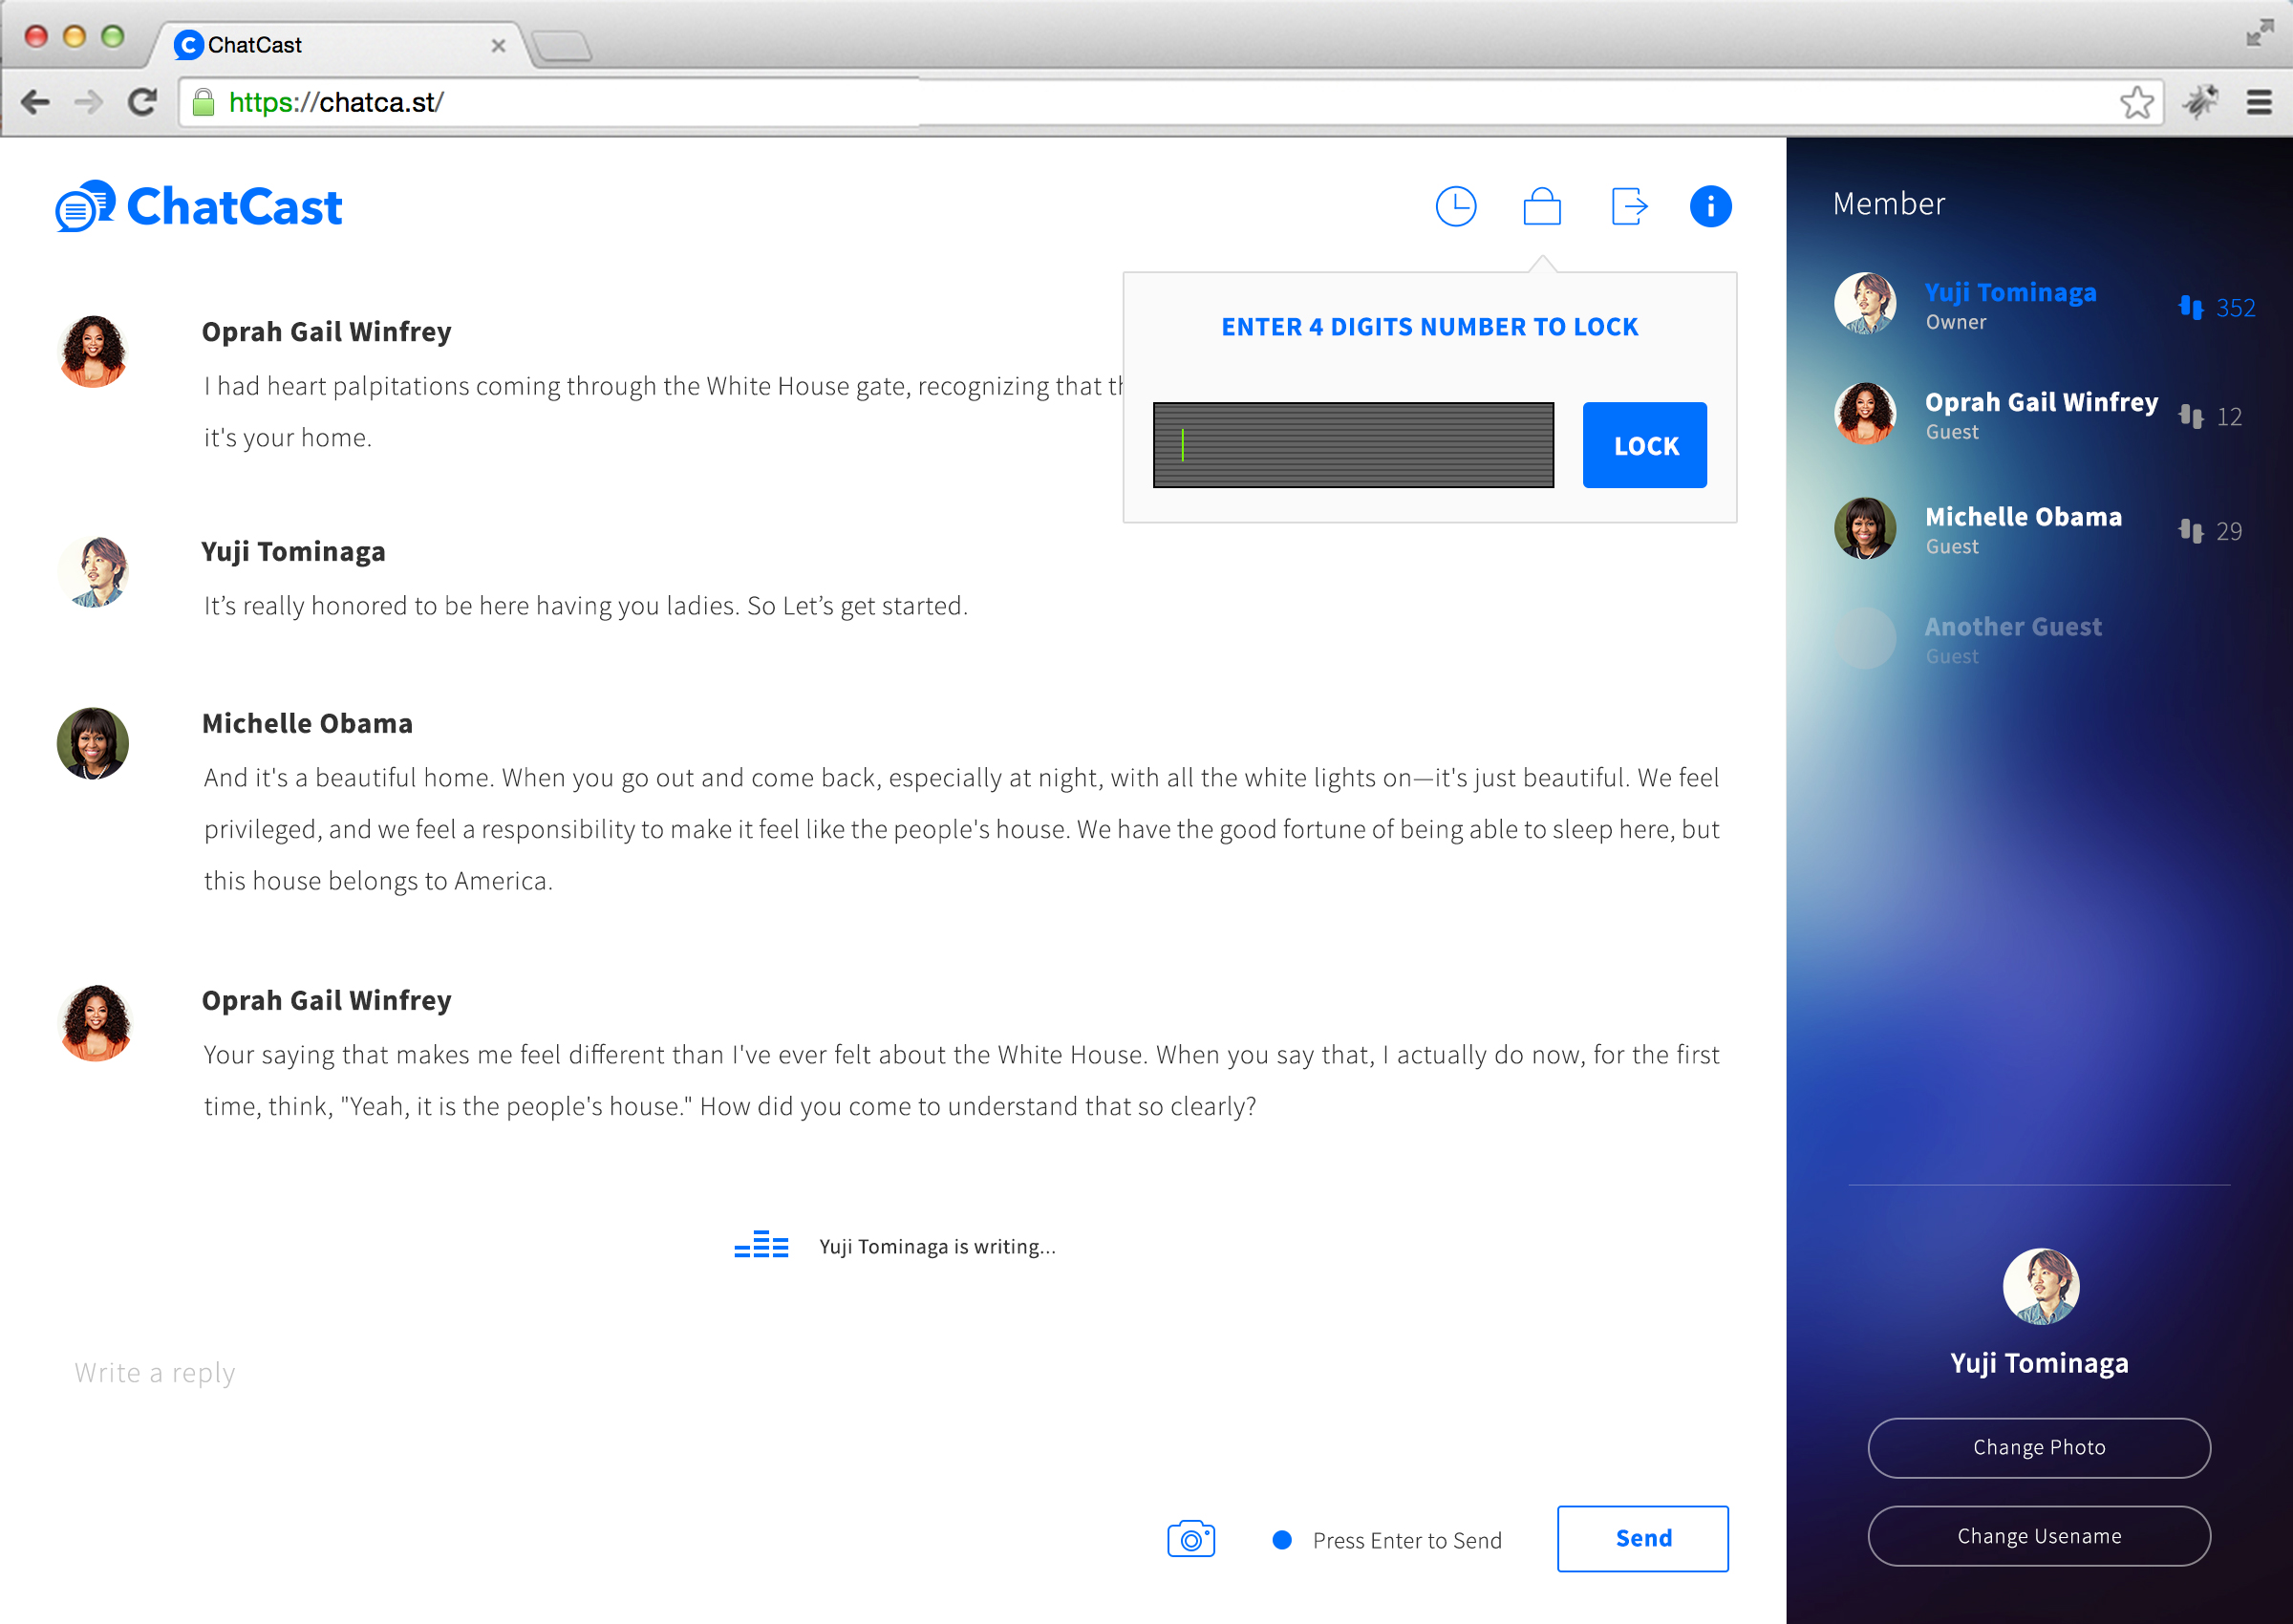The height and width of the screenshot is (1624, 2293).
Task: Select the ChatCast browser tab
Action: [x=340, y=45]
